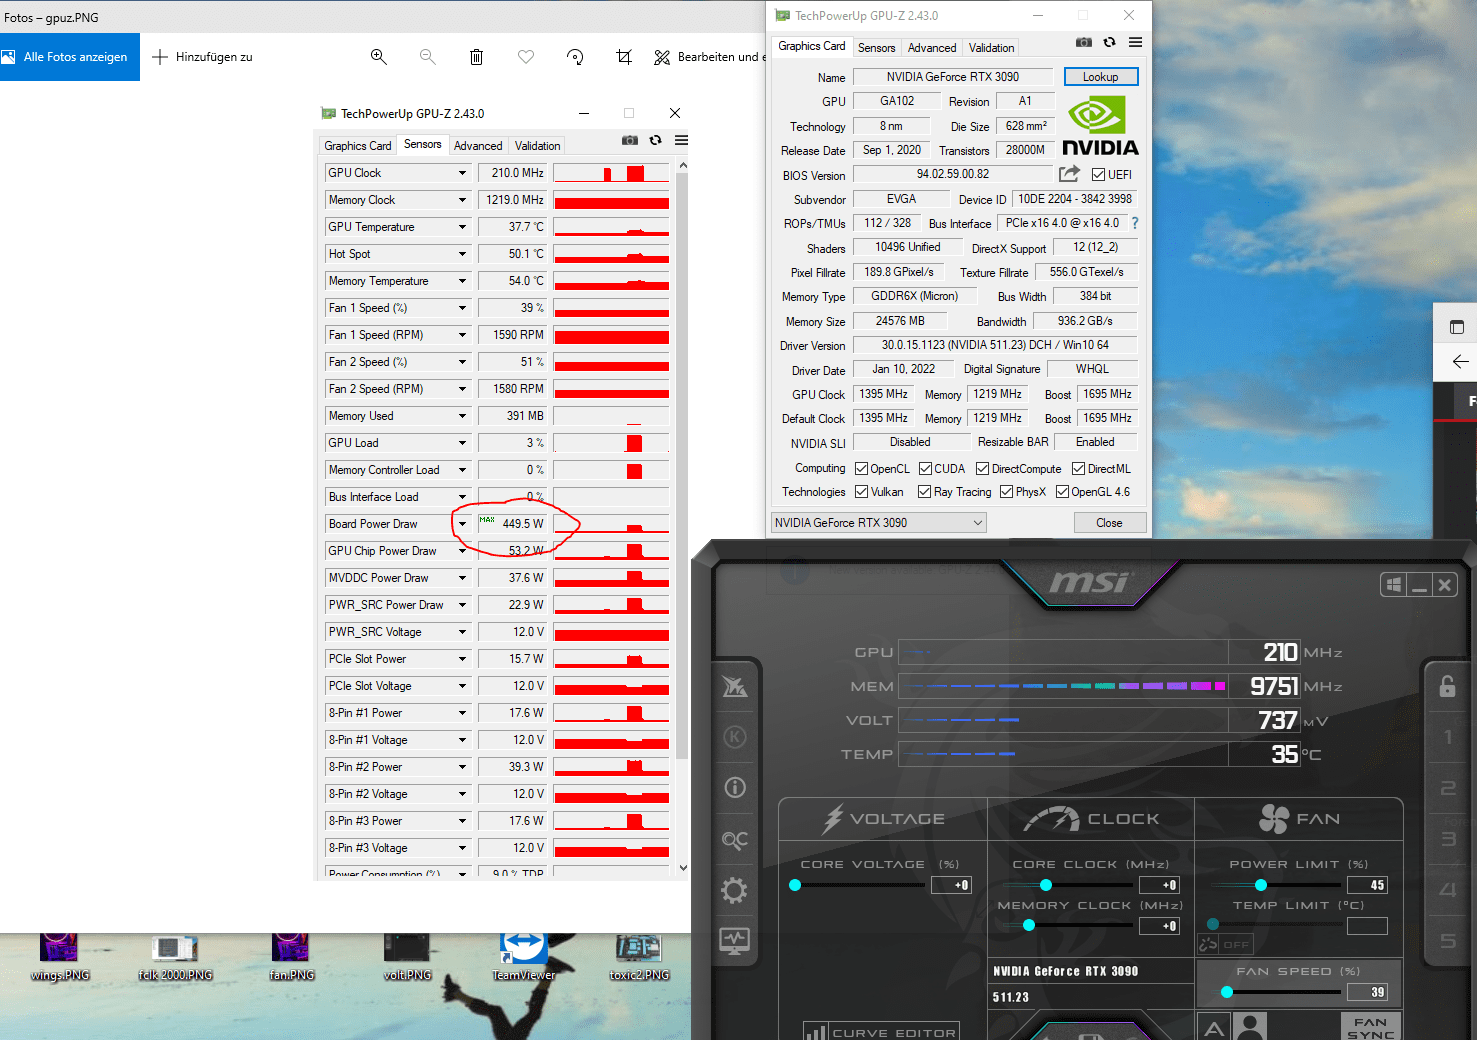This screenshot has width=1477, height=1040.
Task: Open TeamViewer desktop shortcut
Action: coord(524,957)
